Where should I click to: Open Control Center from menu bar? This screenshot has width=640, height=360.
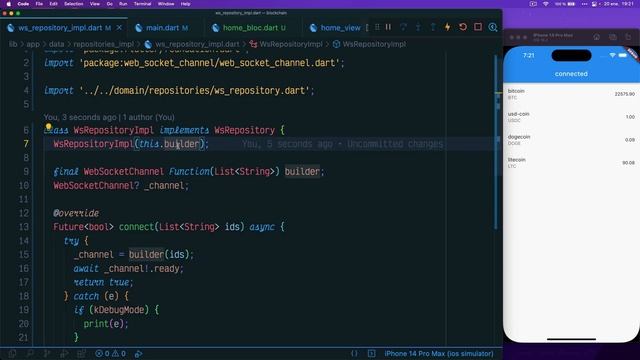594,4
